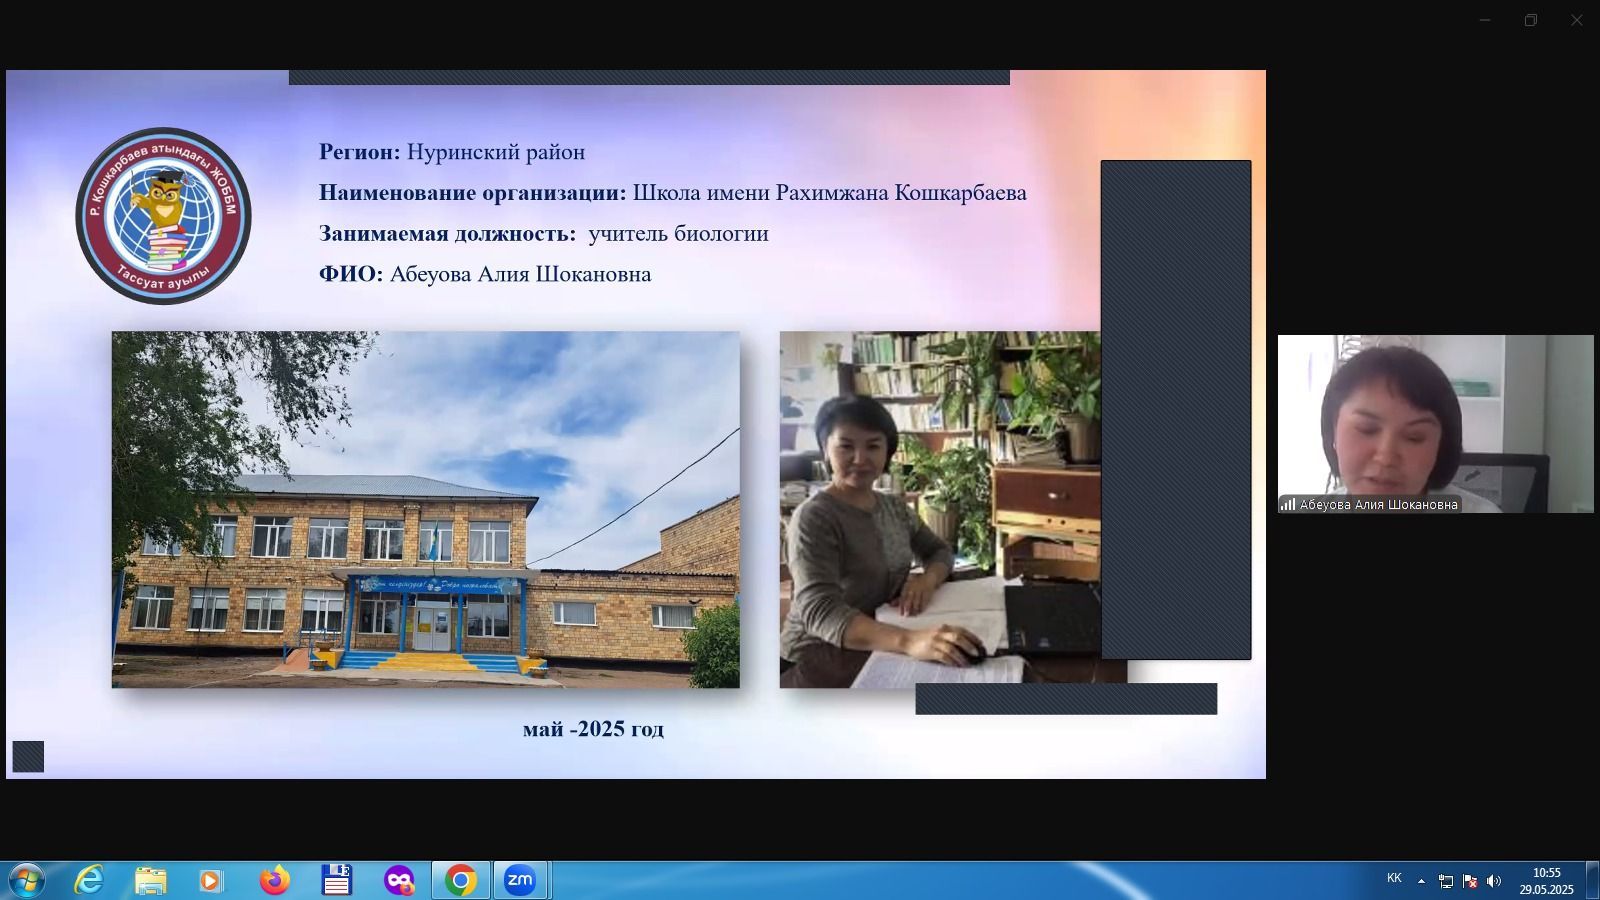Open Windows Media Player from taskbar
The height and width of the screenshot is (900, 1600).
click(210, 880)
